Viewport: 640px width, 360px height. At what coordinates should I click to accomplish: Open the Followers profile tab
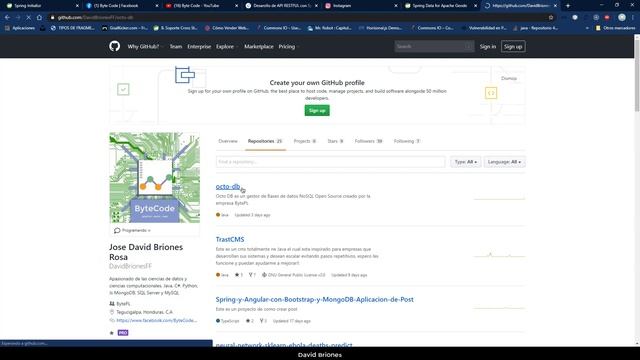tap(369, 141)
